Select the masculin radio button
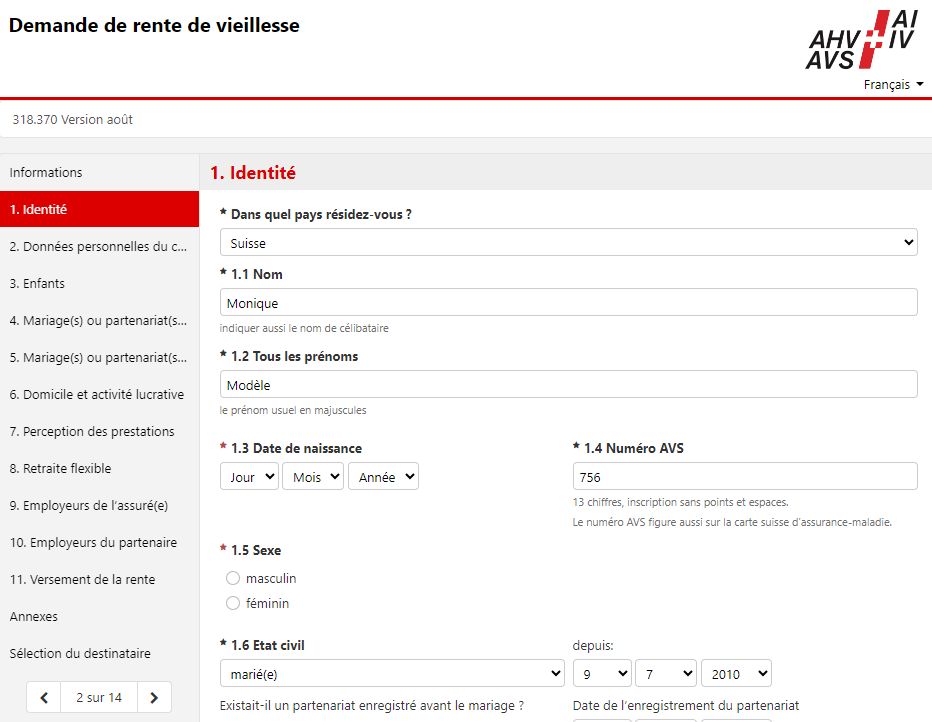Image resolution: width=932 pixels, height=722 pixels. (233, 578)
